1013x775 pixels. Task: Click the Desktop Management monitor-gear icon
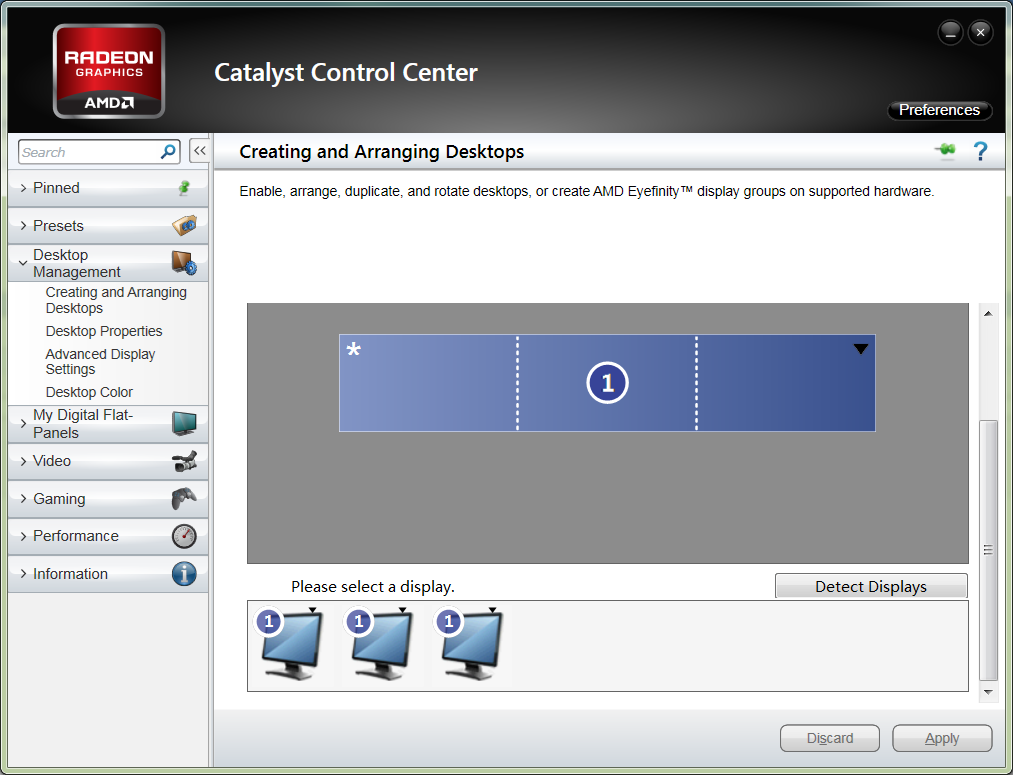[x=184, y=263]
